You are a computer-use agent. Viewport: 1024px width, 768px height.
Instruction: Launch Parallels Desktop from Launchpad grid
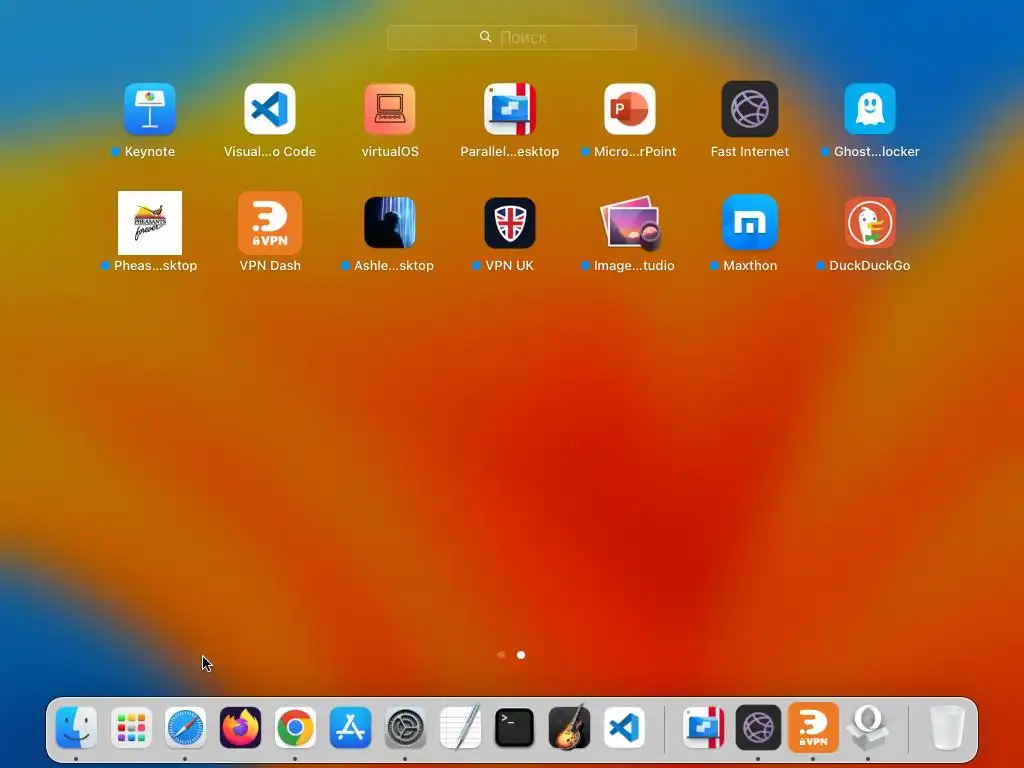tap(509, 108)
